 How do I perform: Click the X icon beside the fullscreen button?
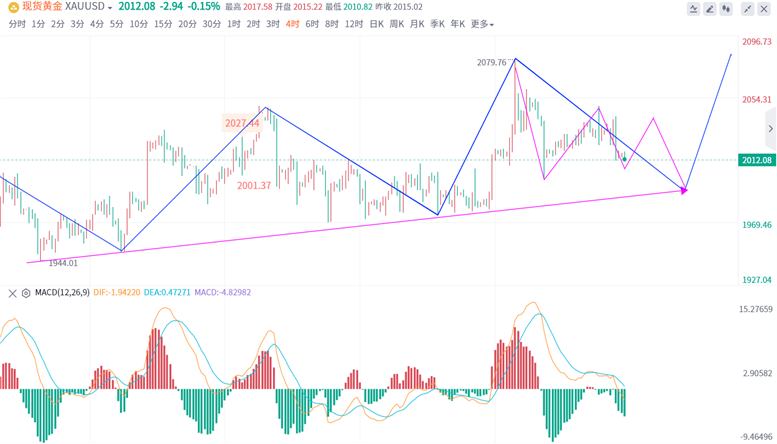click(x=765, y=9)
